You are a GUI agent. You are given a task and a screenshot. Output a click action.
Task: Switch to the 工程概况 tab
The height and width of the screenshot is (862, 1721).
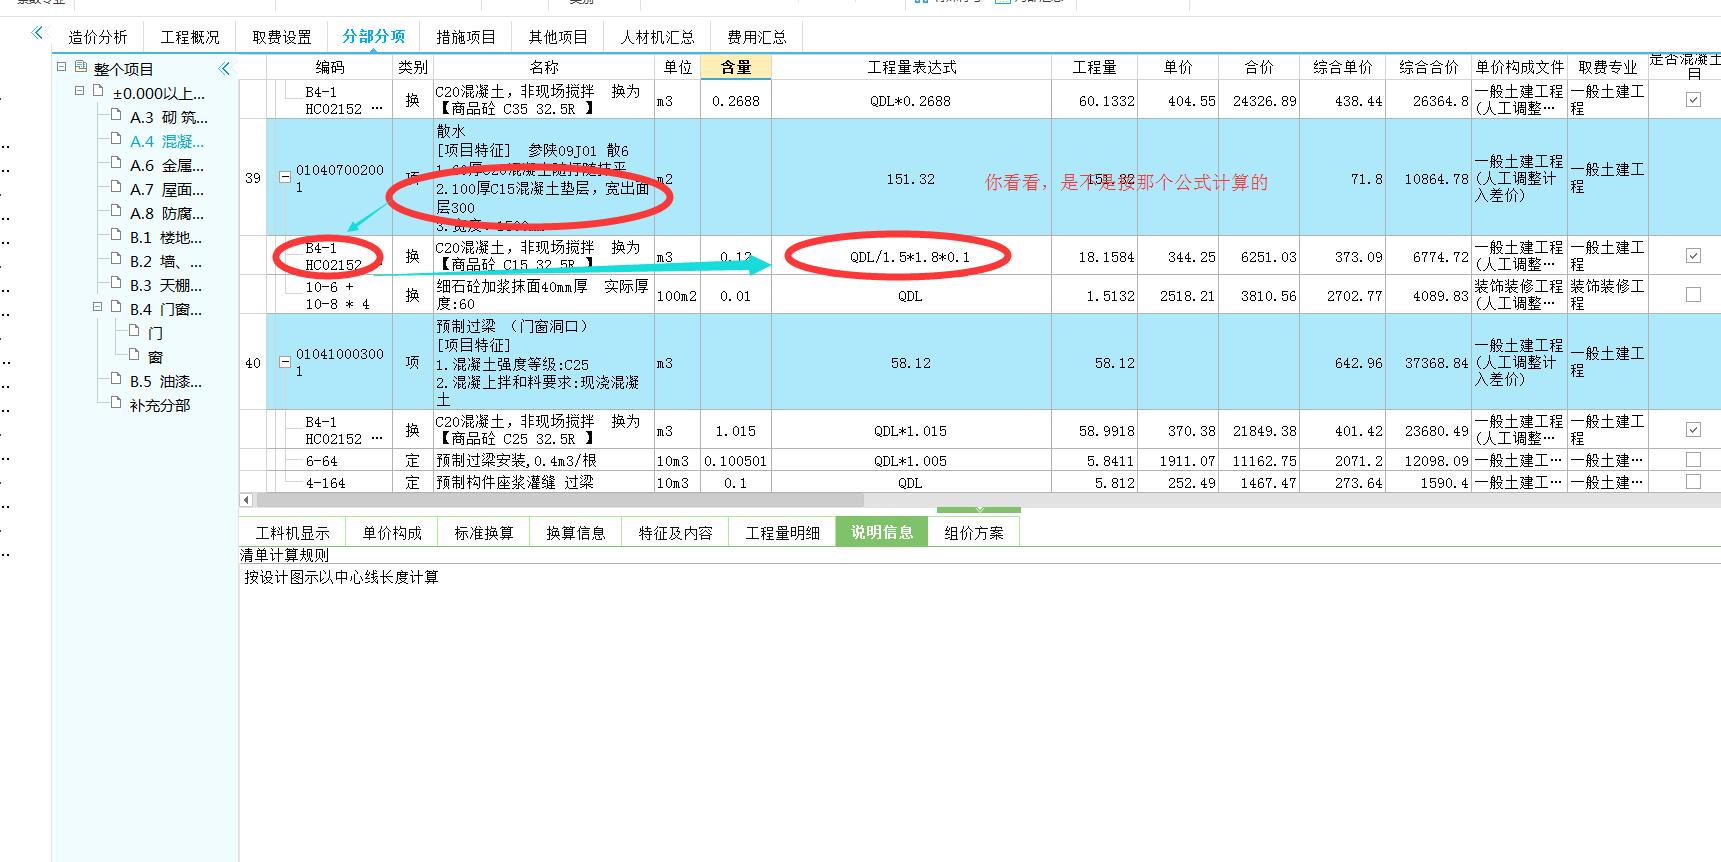[x=189, y=37]
